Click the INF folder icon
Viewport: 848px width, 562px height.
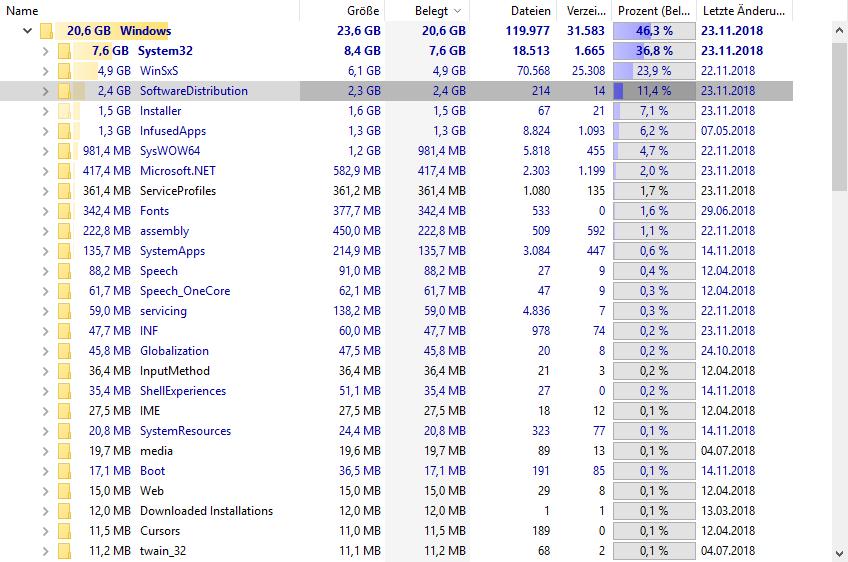click(64, 332)
